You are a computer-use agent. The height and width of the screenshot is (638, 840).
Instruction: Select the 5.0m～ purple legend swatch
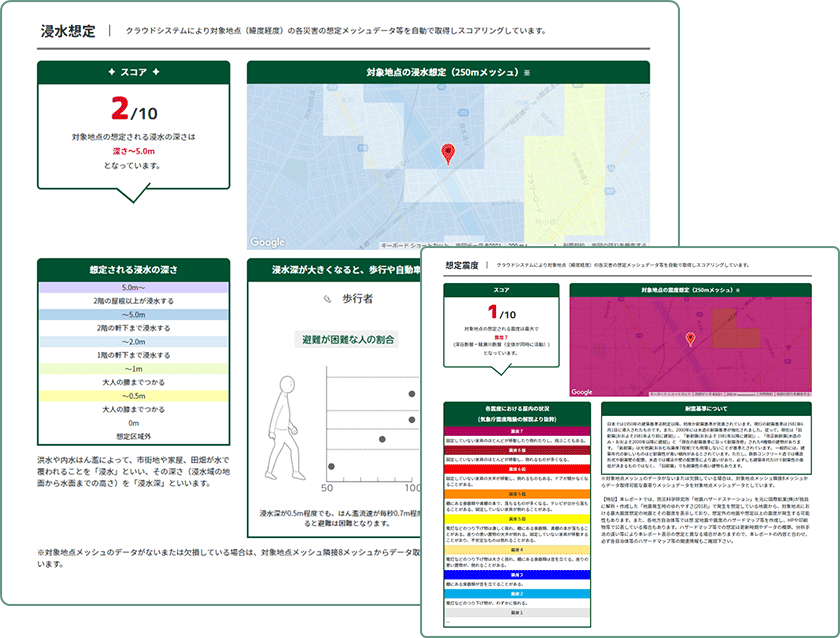click(x=133, y=288)
